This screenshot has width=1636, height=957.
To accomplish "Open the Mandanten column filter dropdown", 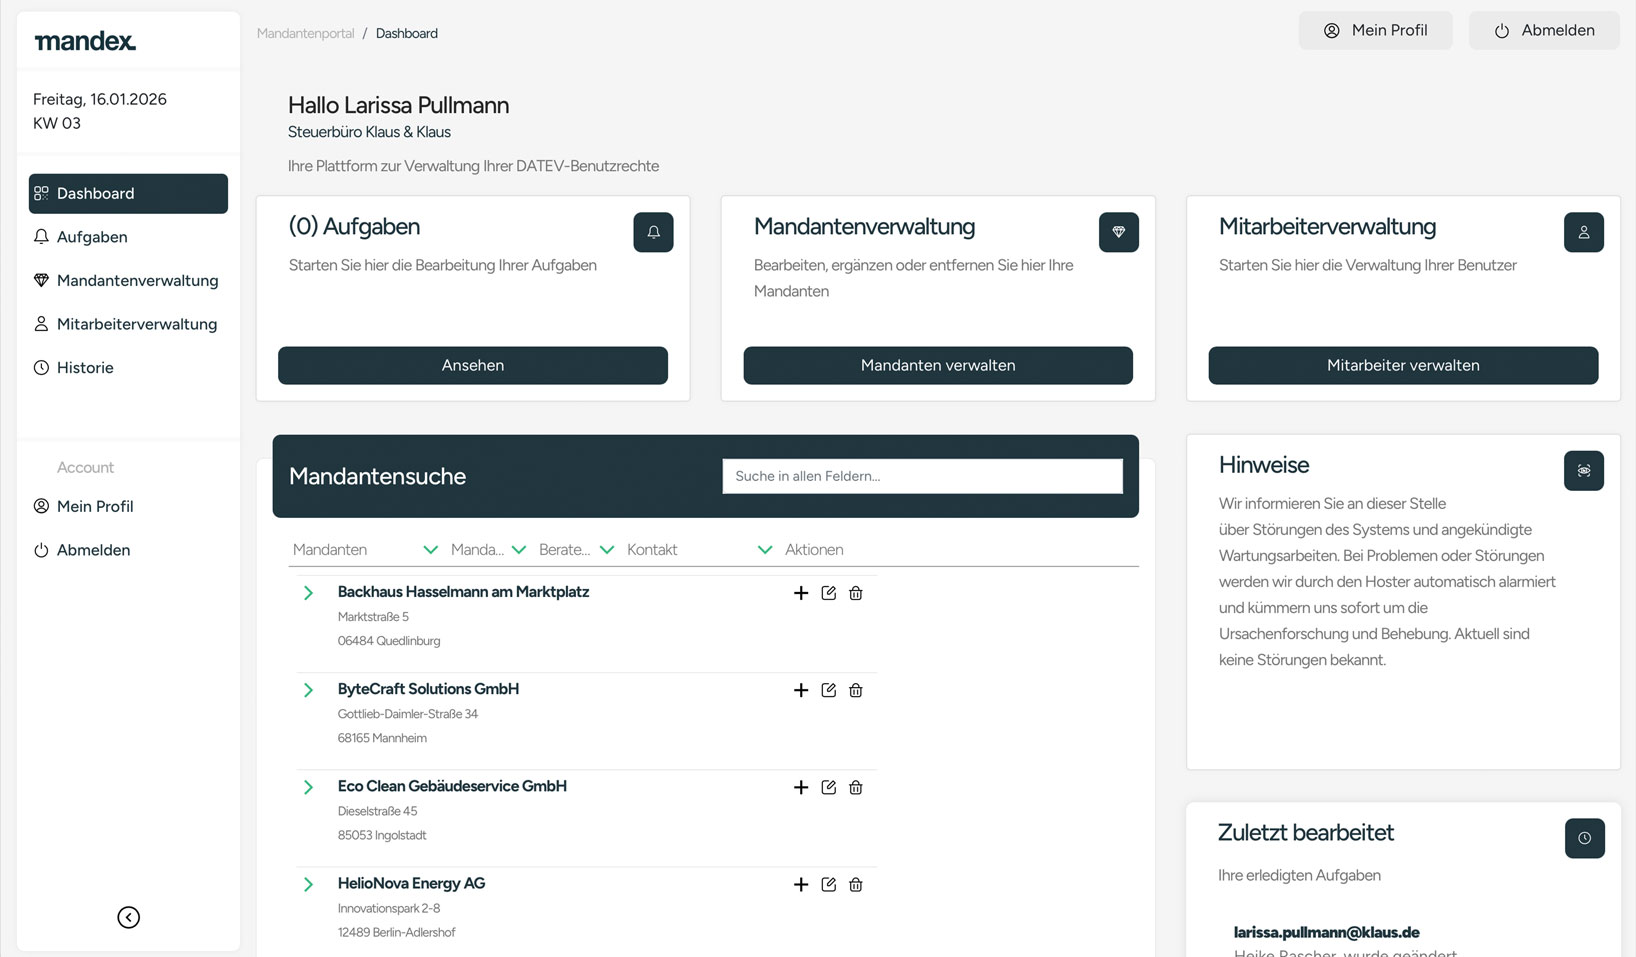I will pos(430,550).
